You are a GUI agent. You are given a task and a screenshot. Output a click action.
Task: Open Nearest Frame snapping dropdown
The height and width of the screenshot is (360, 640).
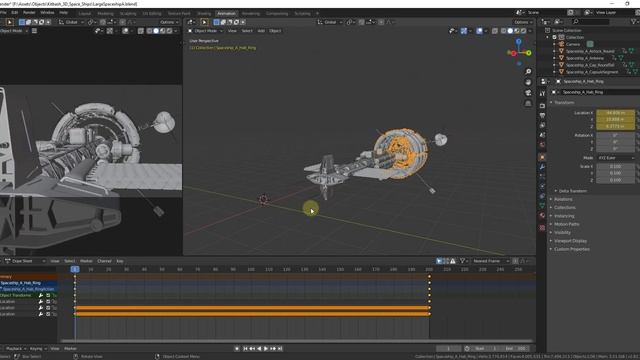[491, 261]
